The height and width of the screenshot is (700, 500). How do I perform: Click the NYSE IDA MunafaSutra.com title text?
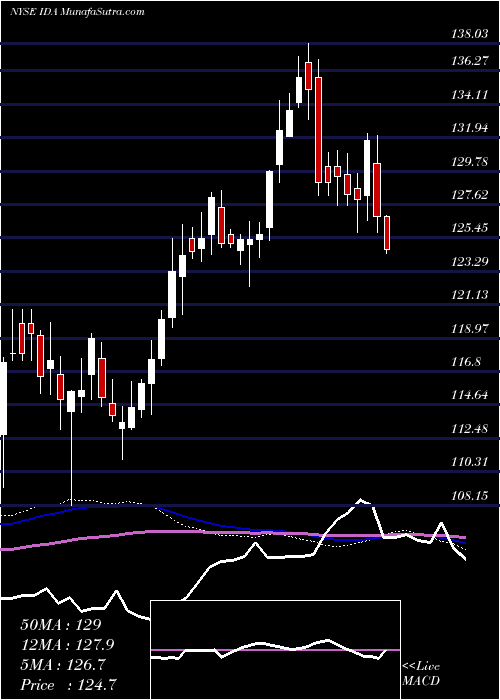tap(77, 12)
